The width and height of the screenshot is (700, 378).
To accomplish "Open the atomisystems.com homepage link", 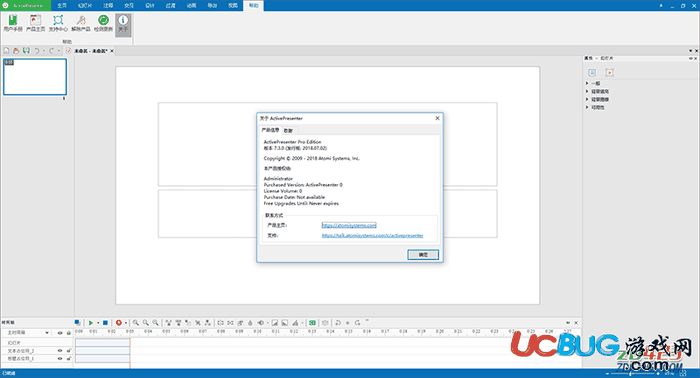I will point(349,225).
